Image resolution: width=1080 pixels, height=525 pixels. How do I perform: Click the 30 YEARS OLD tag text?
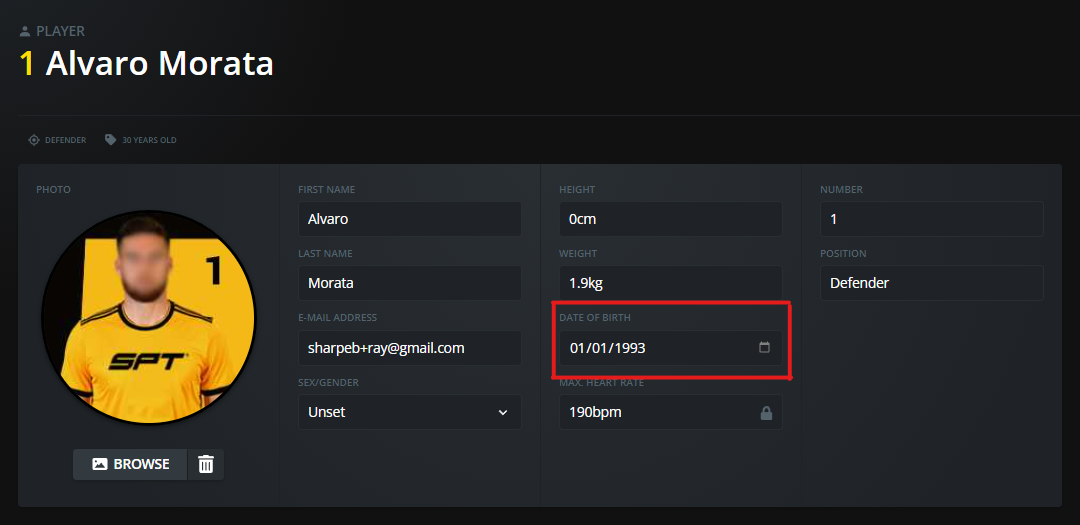tap(149, 140)
